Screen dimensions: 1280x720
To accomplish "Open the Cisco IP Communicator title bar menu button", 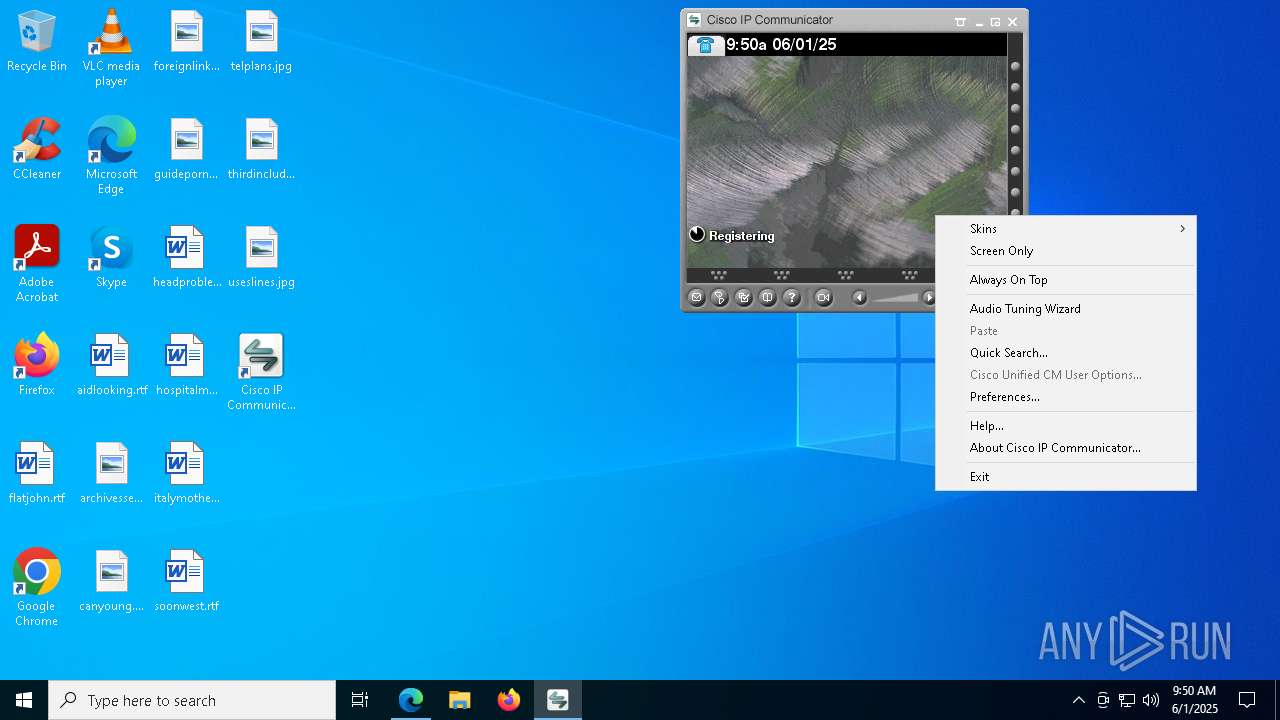I will pos(960,21).
